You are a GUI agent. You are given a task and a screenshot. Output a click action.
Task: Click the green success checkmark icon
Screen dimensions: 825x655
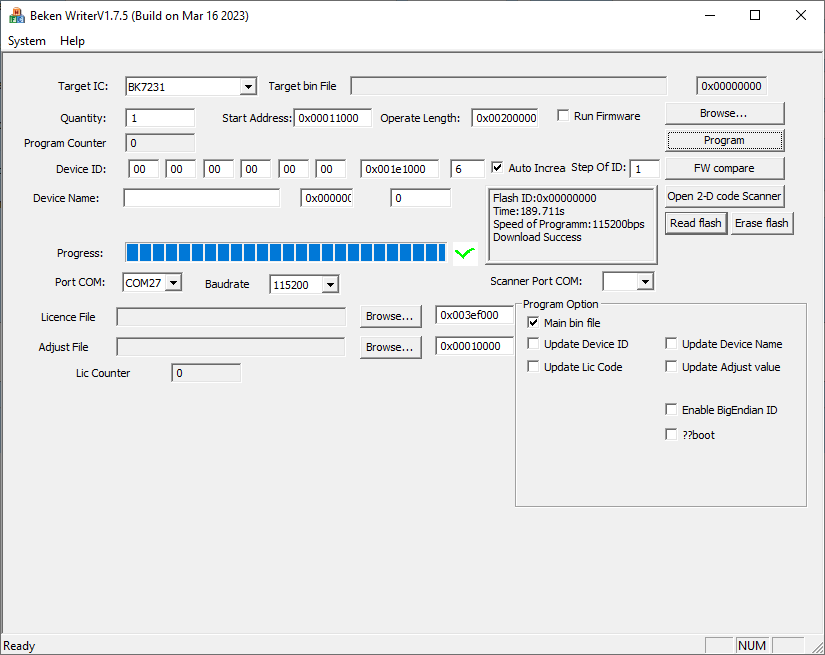464,253
